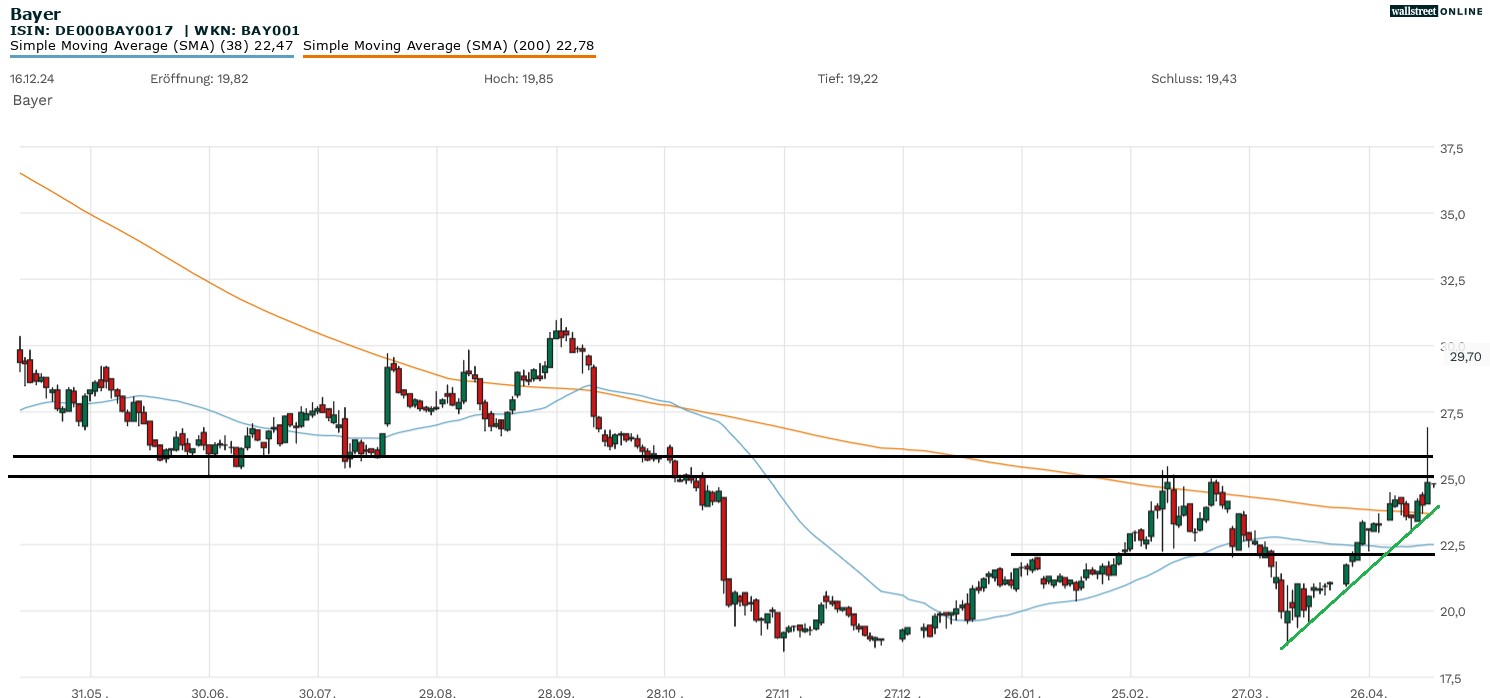Click the Bayer series label below date
1490x698 pixels.
pos(32,100)
